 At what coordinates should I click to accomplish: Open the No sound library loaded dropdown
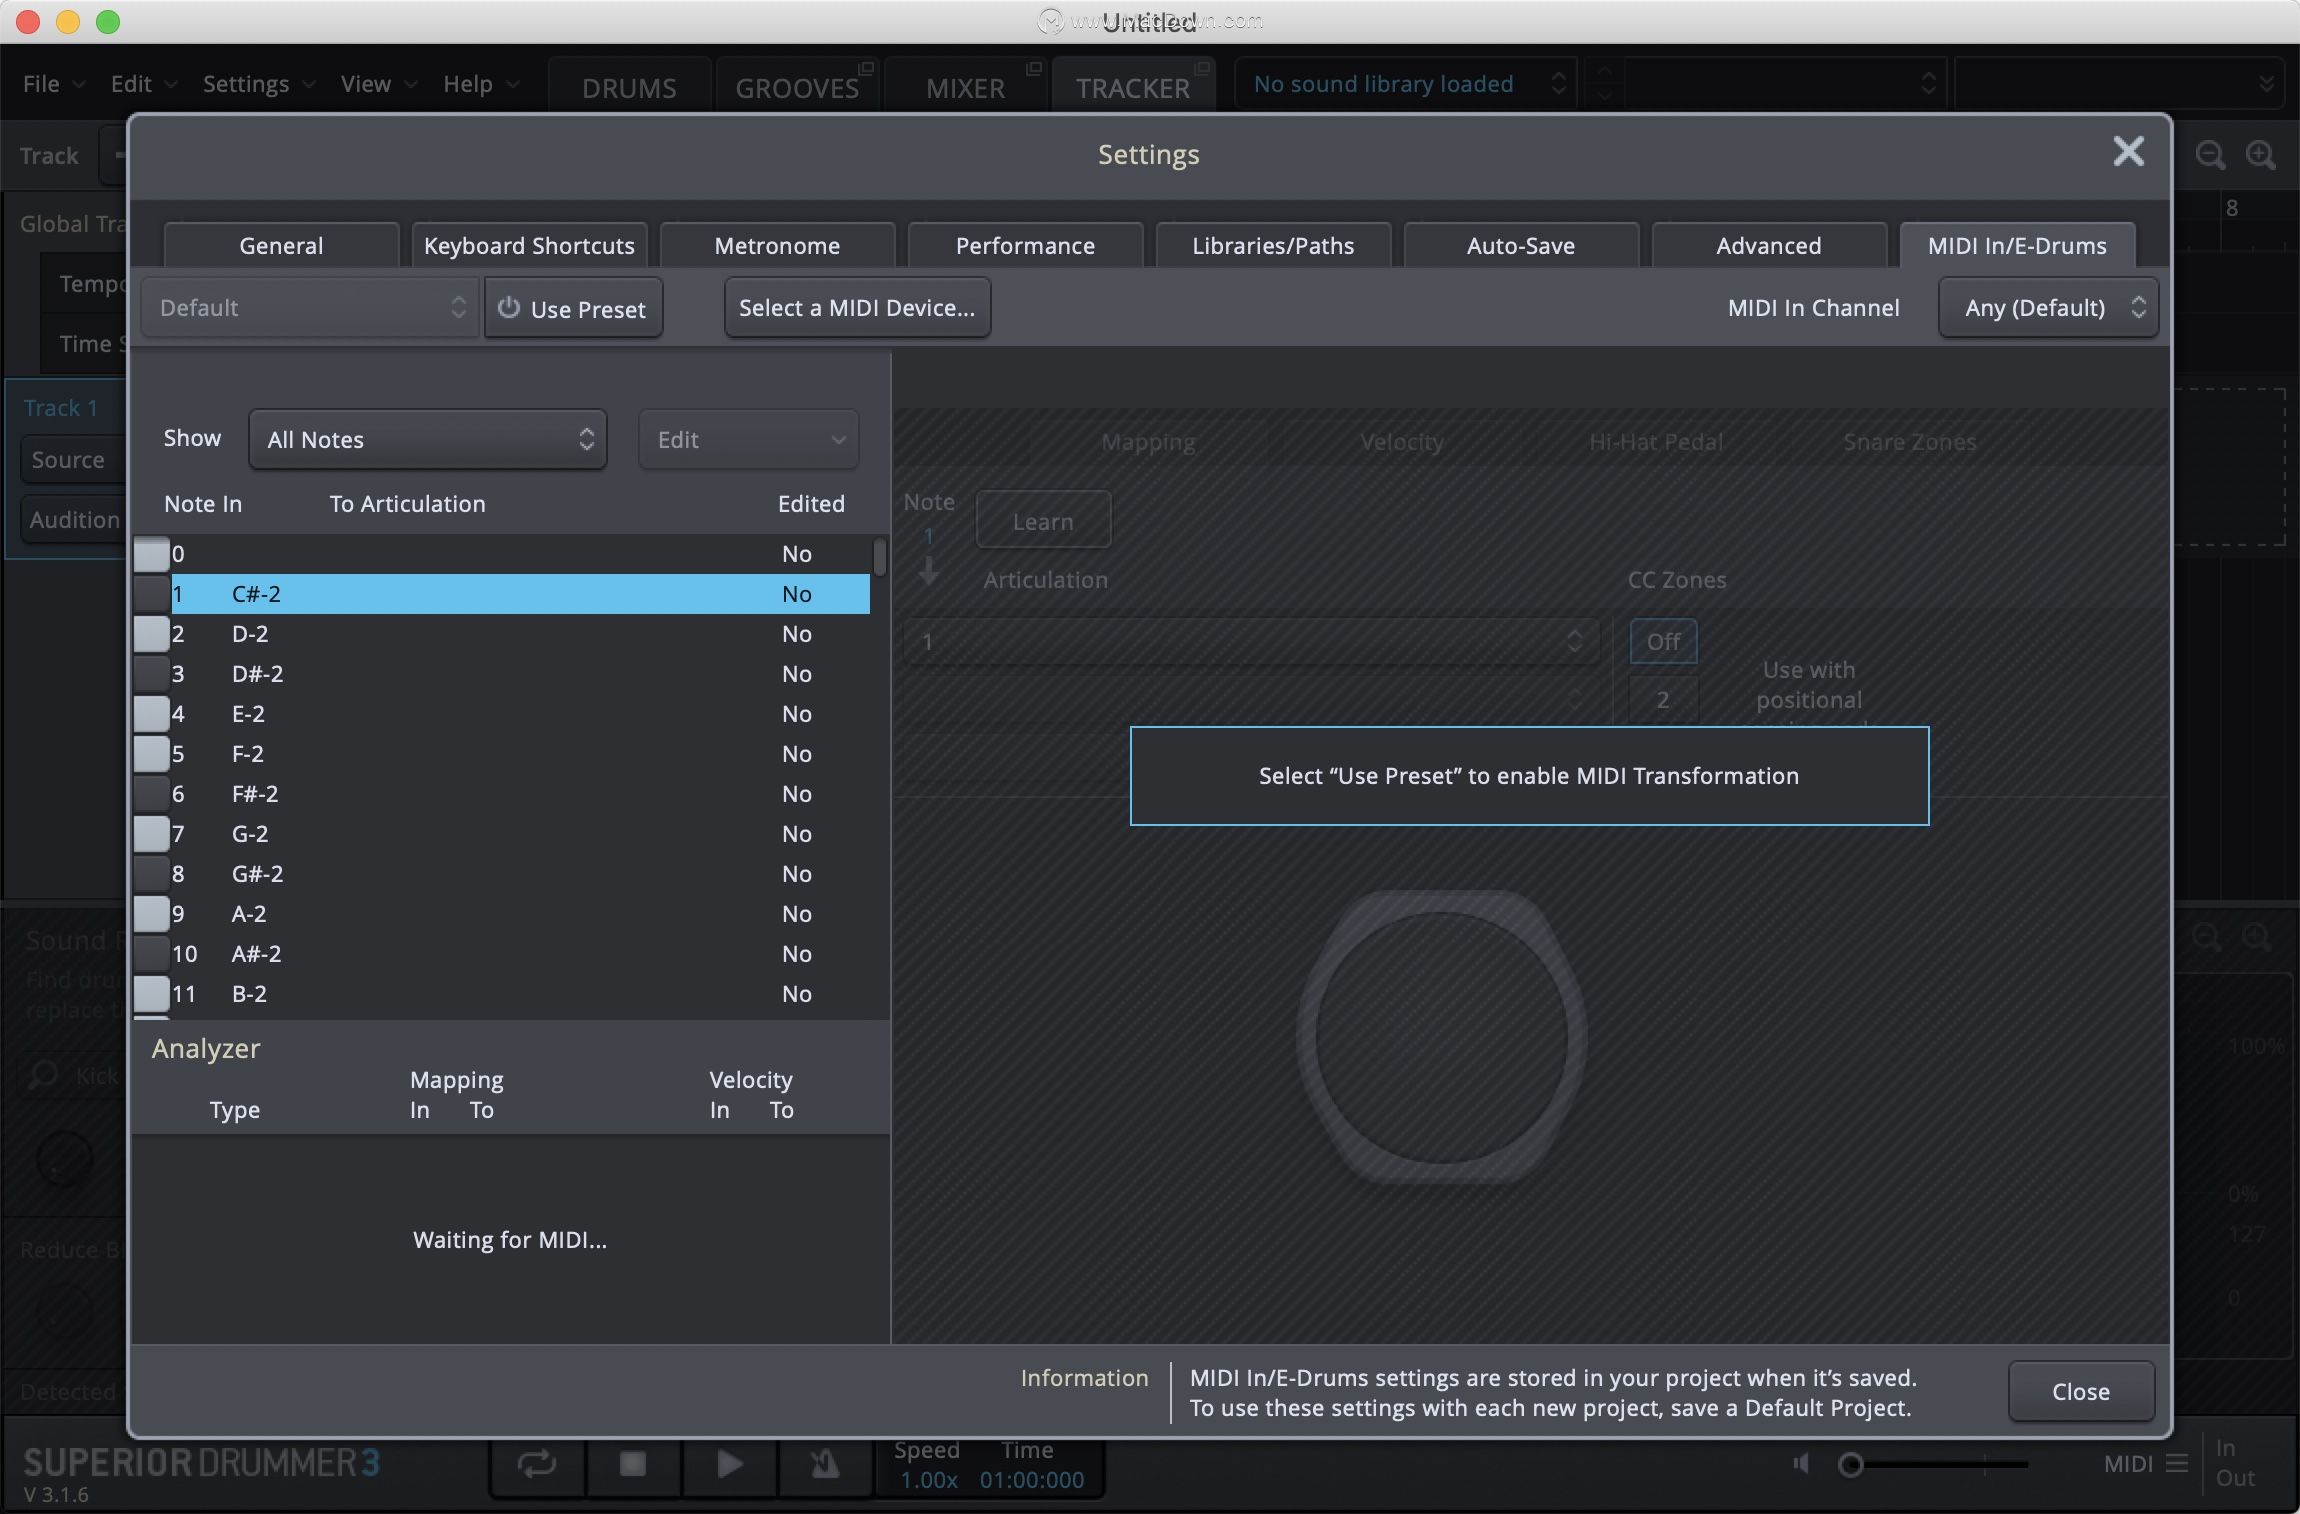(1406, 84)
